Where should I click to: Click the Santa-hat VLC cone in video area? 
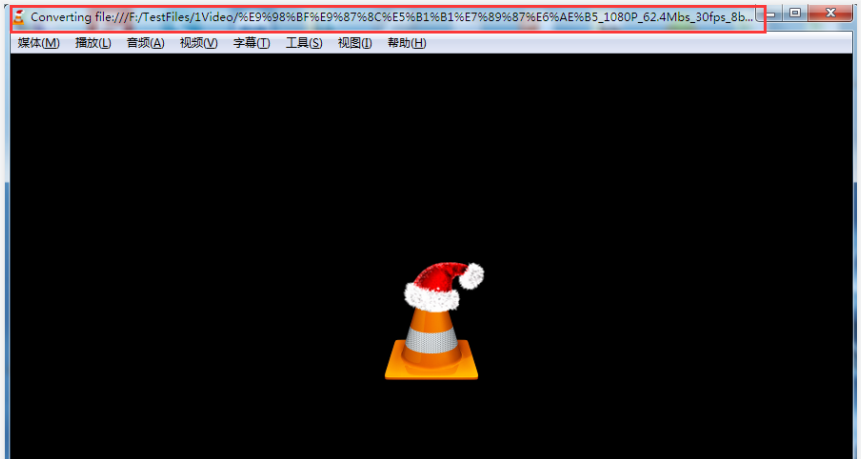(433, 321)
